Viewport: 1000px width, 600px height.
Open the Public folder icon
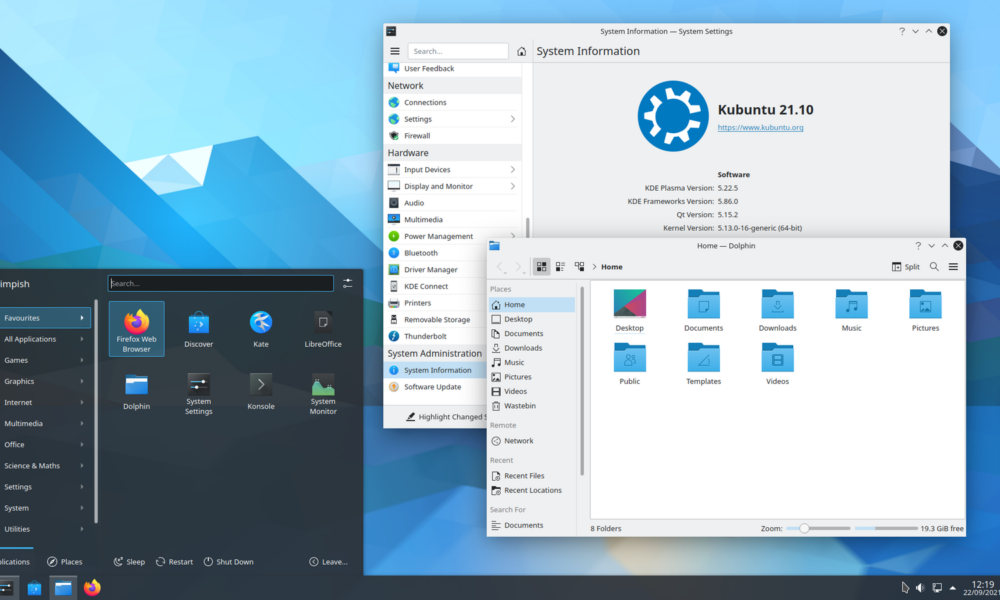click(629, 363)
